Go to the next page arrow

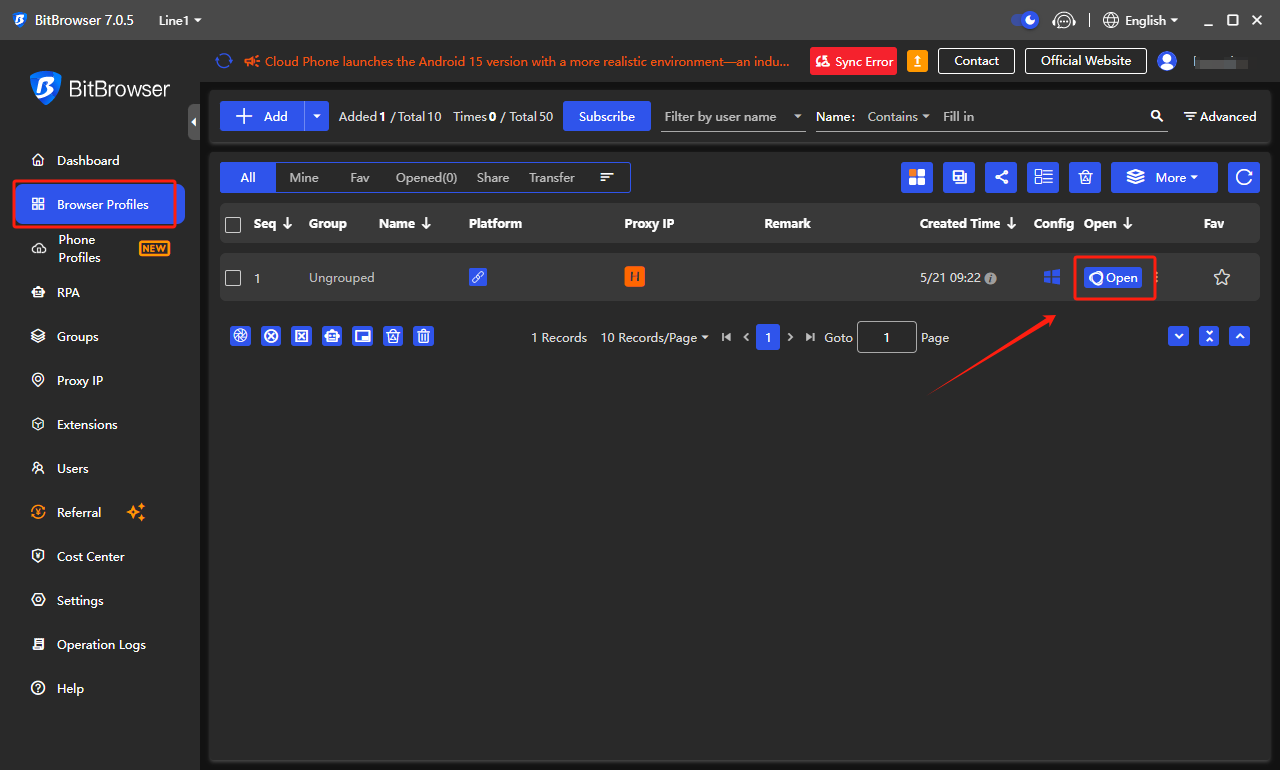[790, 338]
